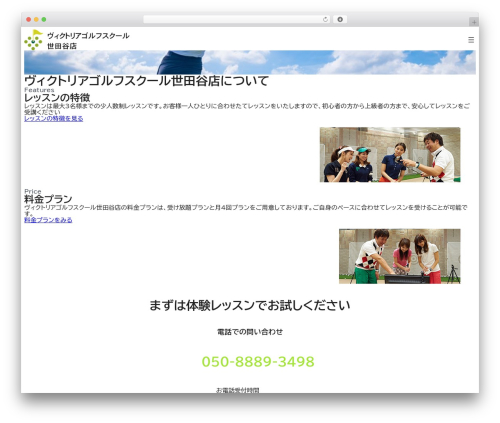Click the まずは体験レッスンでお試しください heading
The image size is (500, 423).
pos(250,305)
